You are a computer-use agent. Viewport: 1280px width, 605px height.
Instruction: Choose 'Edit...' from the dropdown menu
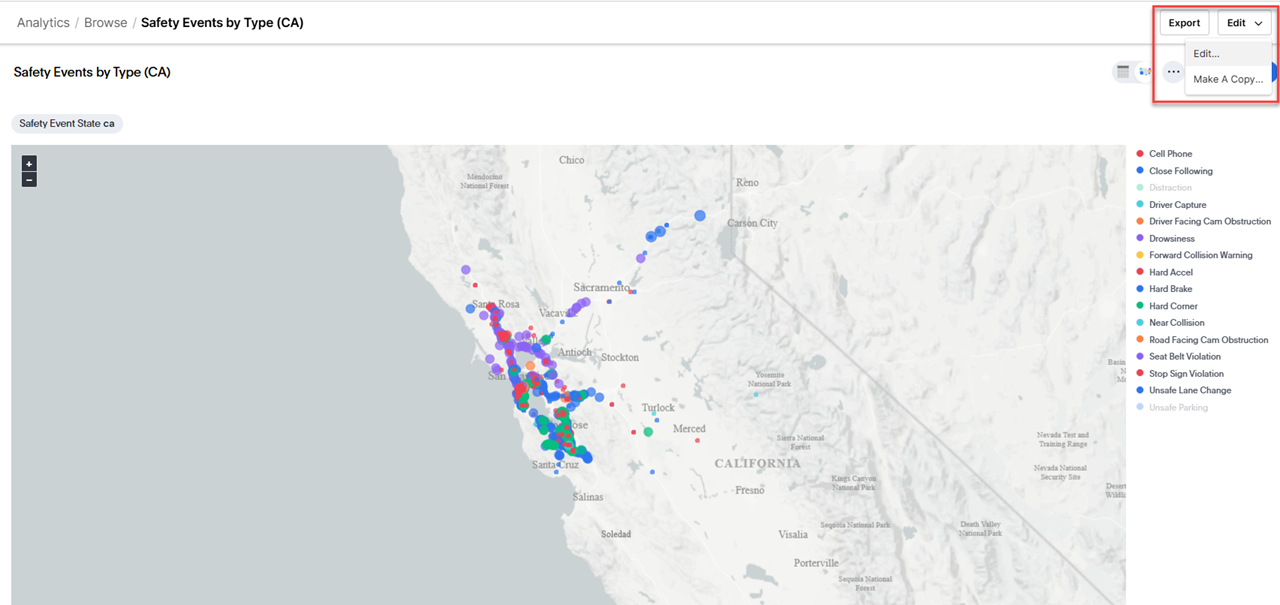coord(1228,54)
